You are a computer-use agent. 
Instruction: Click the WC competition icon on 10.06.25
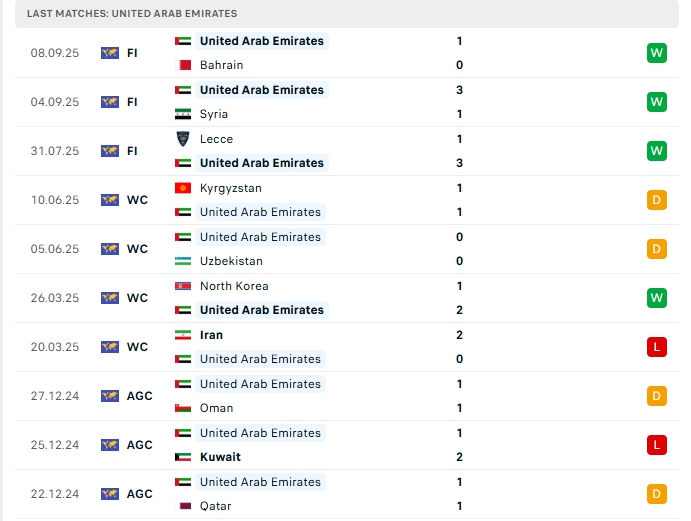pos(110,200)
